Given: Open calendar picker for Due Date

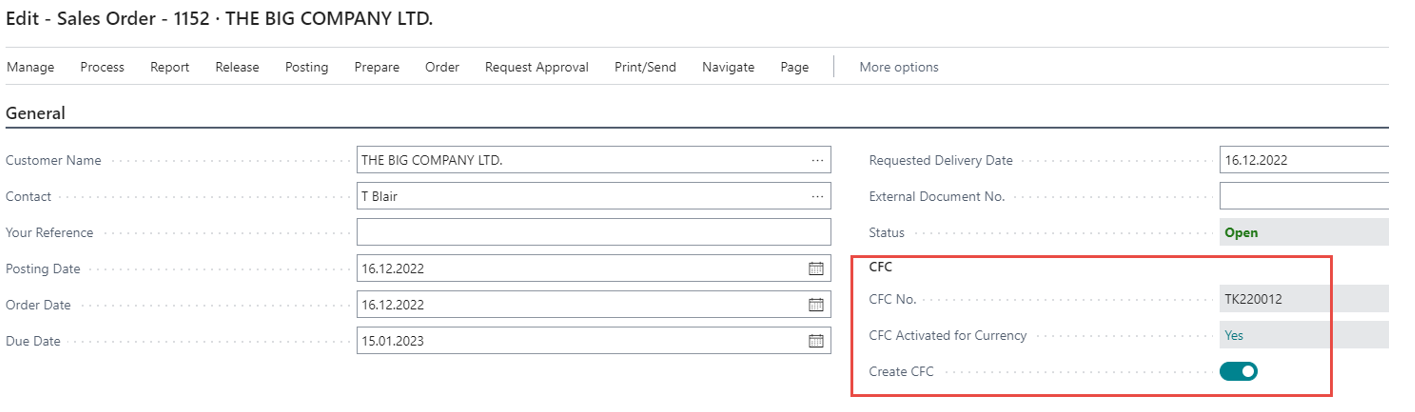Looking at the screenshot, I should (x=816, y=341).
